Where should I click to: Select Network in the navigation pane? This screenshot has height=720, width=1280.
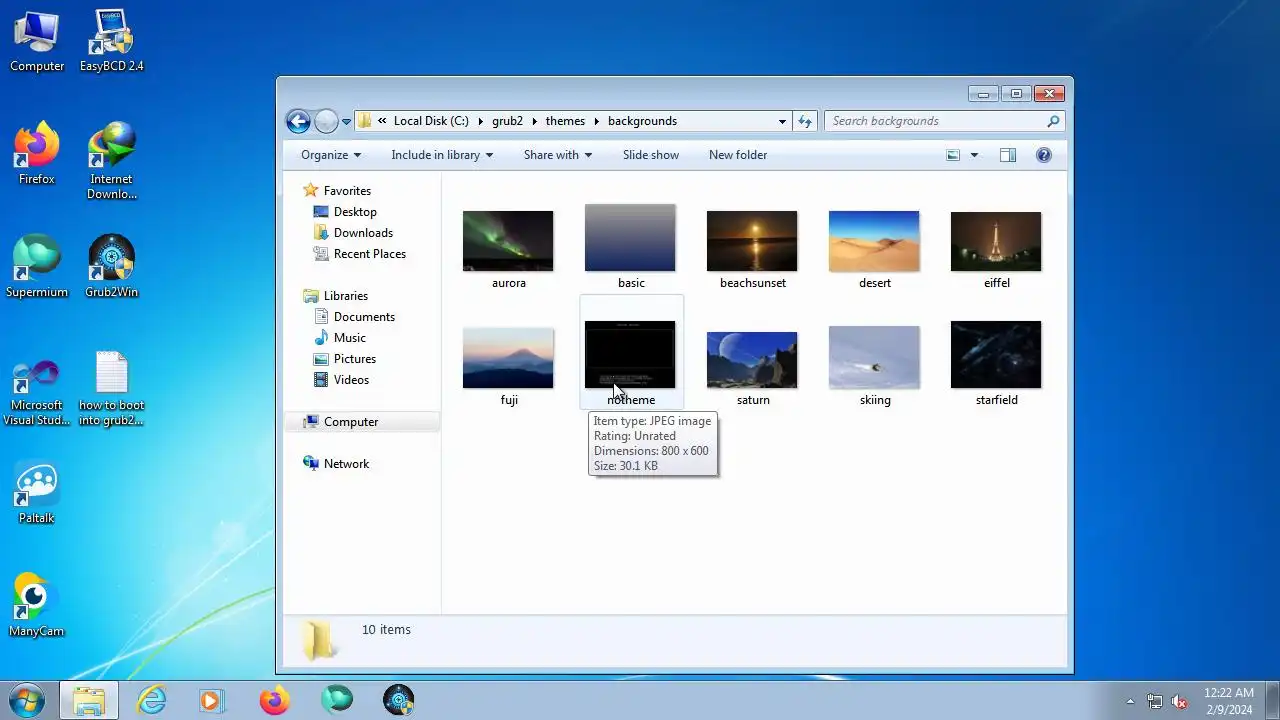[337, 464]
